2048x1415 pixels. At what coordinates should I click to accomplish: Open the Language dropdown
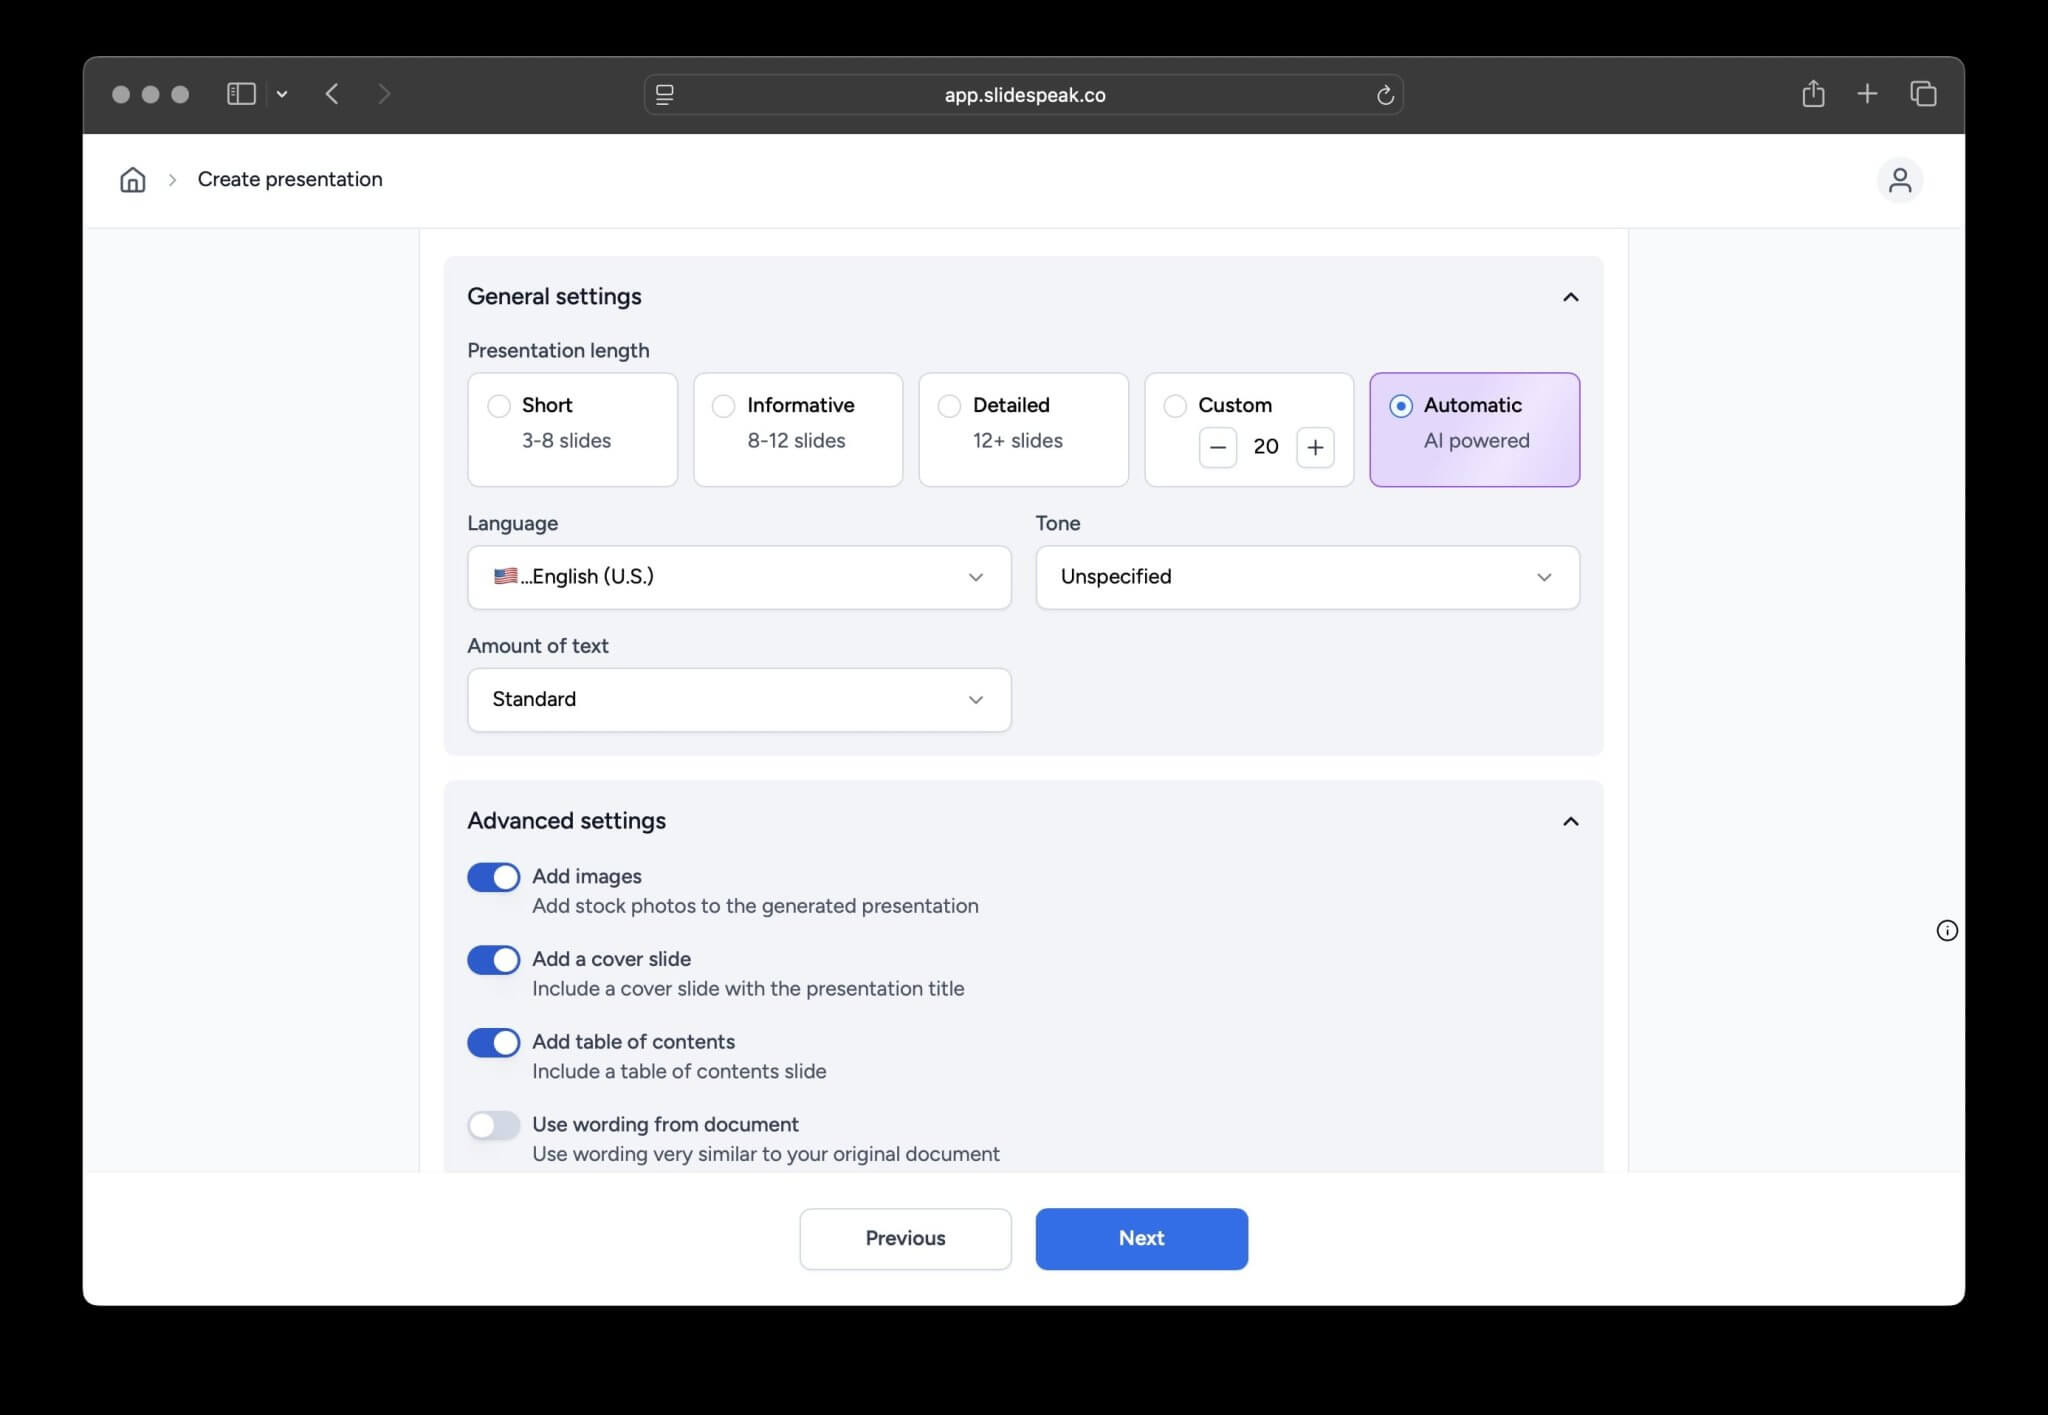coord(738,577)
